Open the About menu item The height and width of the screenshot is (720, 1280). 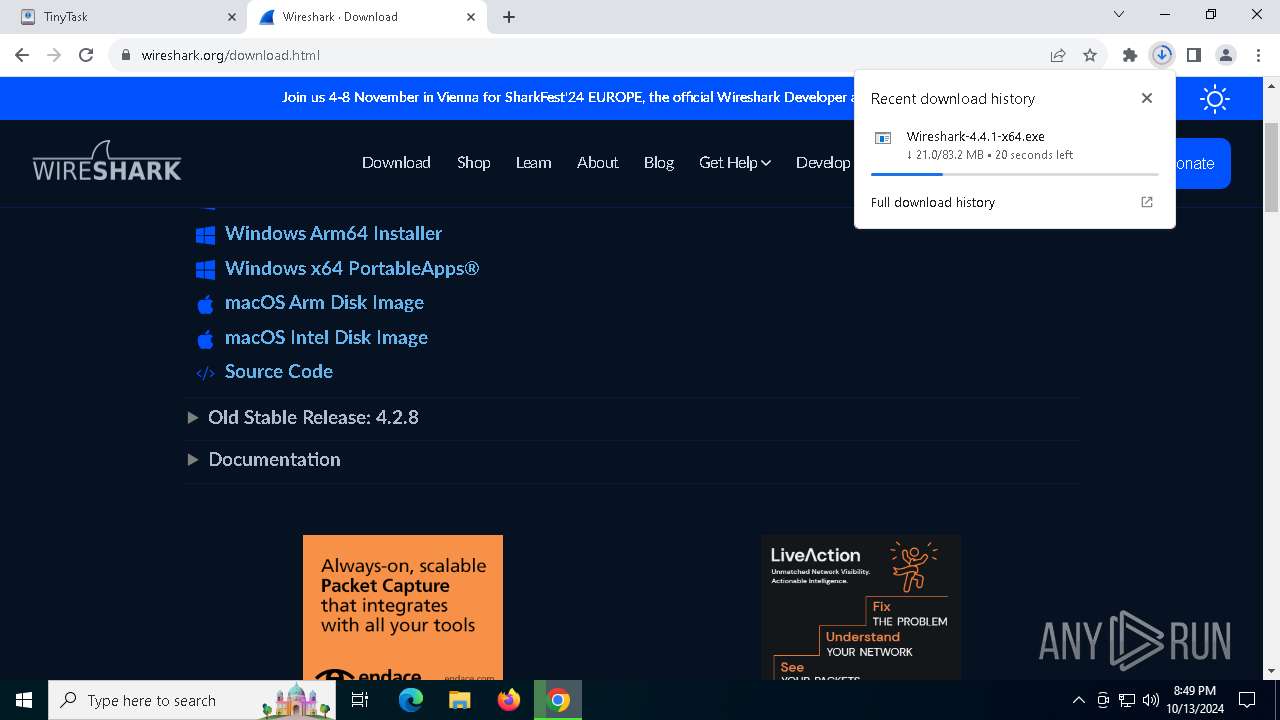pos(597,162)
